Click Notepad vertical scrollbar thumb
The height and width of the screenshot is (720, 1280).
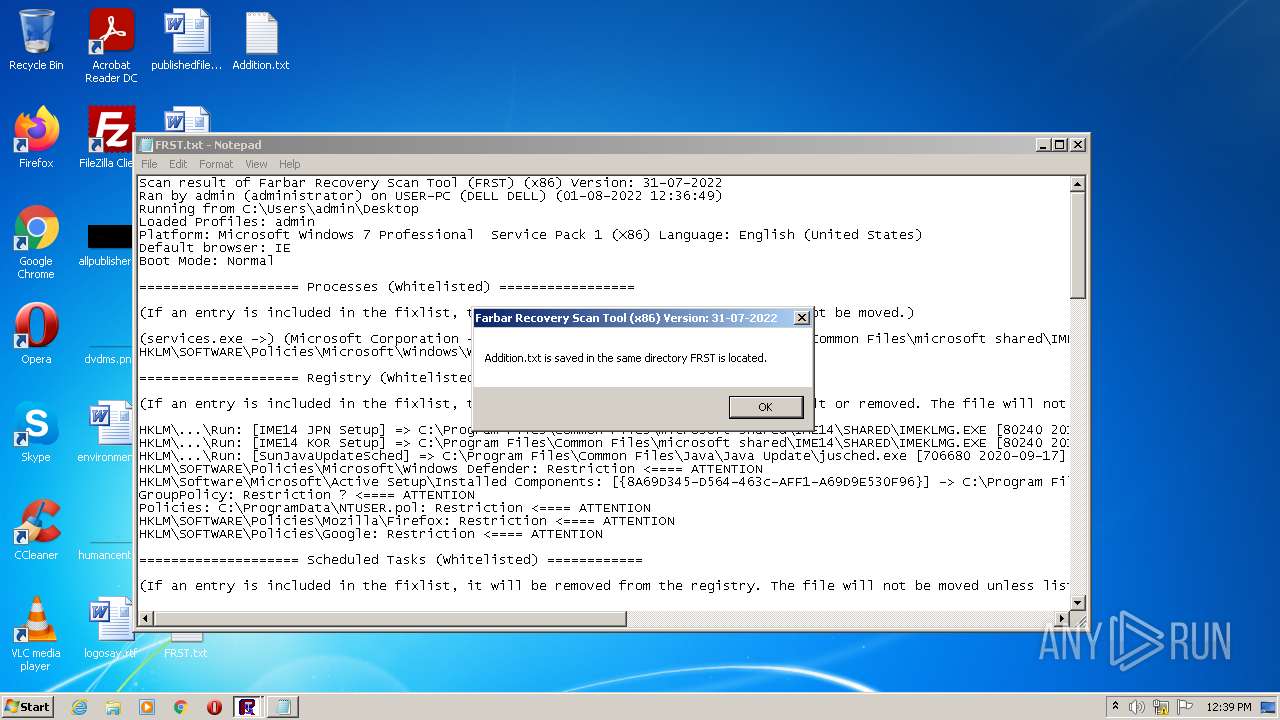(1077, 245)
